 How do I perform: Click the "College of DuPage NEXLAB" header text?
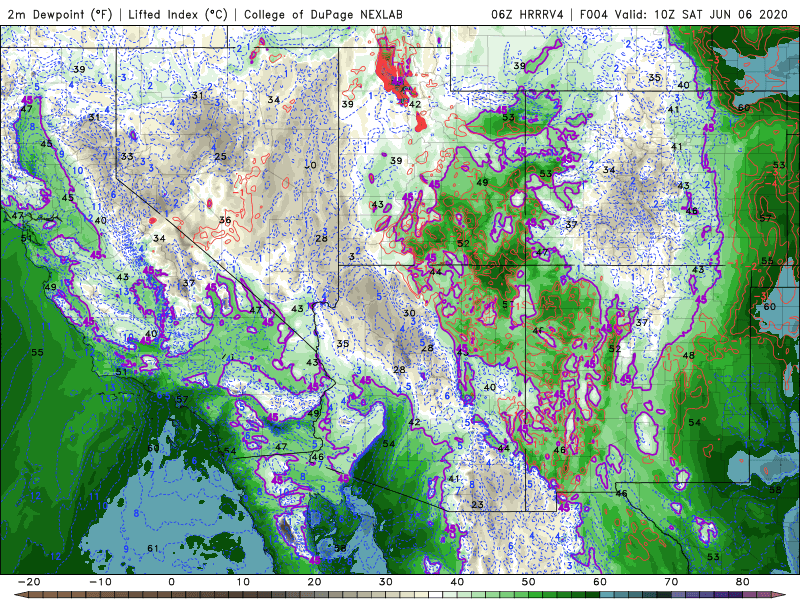coord(323,14)
